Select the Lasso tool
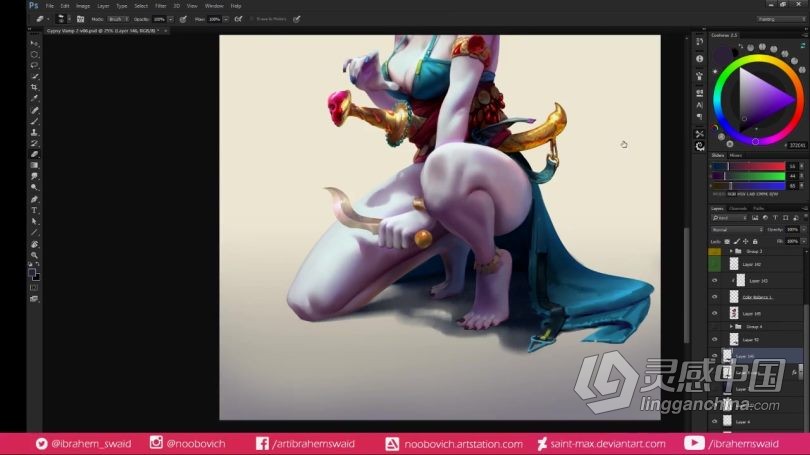Image resolution: width=810 pixels, height=455 pixels. (x=34, y=65)
